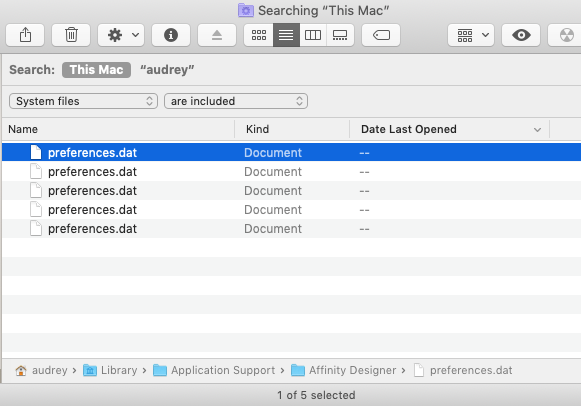The width and height of the screenshot is (581, 406).
Task: Open the Group By dropdown
Action: coord(471,35)
